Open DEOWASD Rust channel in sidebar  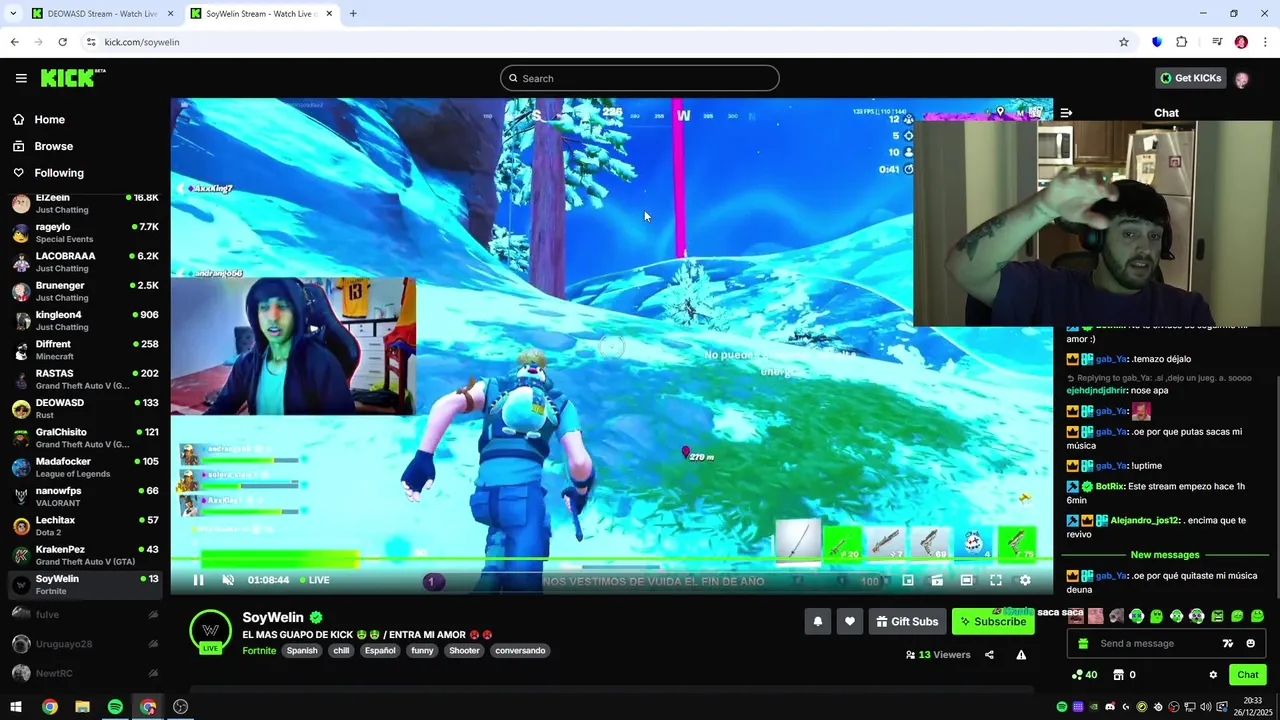pyautogui.click(x=85, y=409)
